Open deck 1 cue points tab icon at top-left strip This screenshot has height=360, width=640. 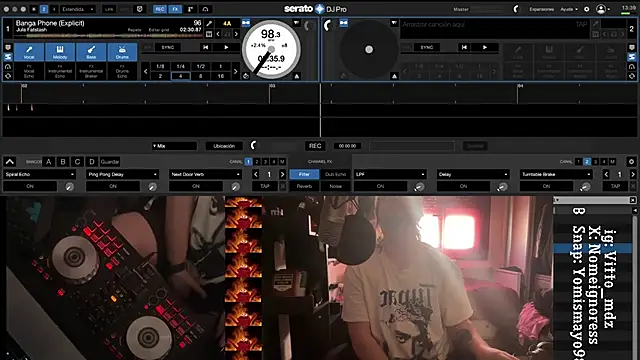pyautogui.click(x=8, y=48)
